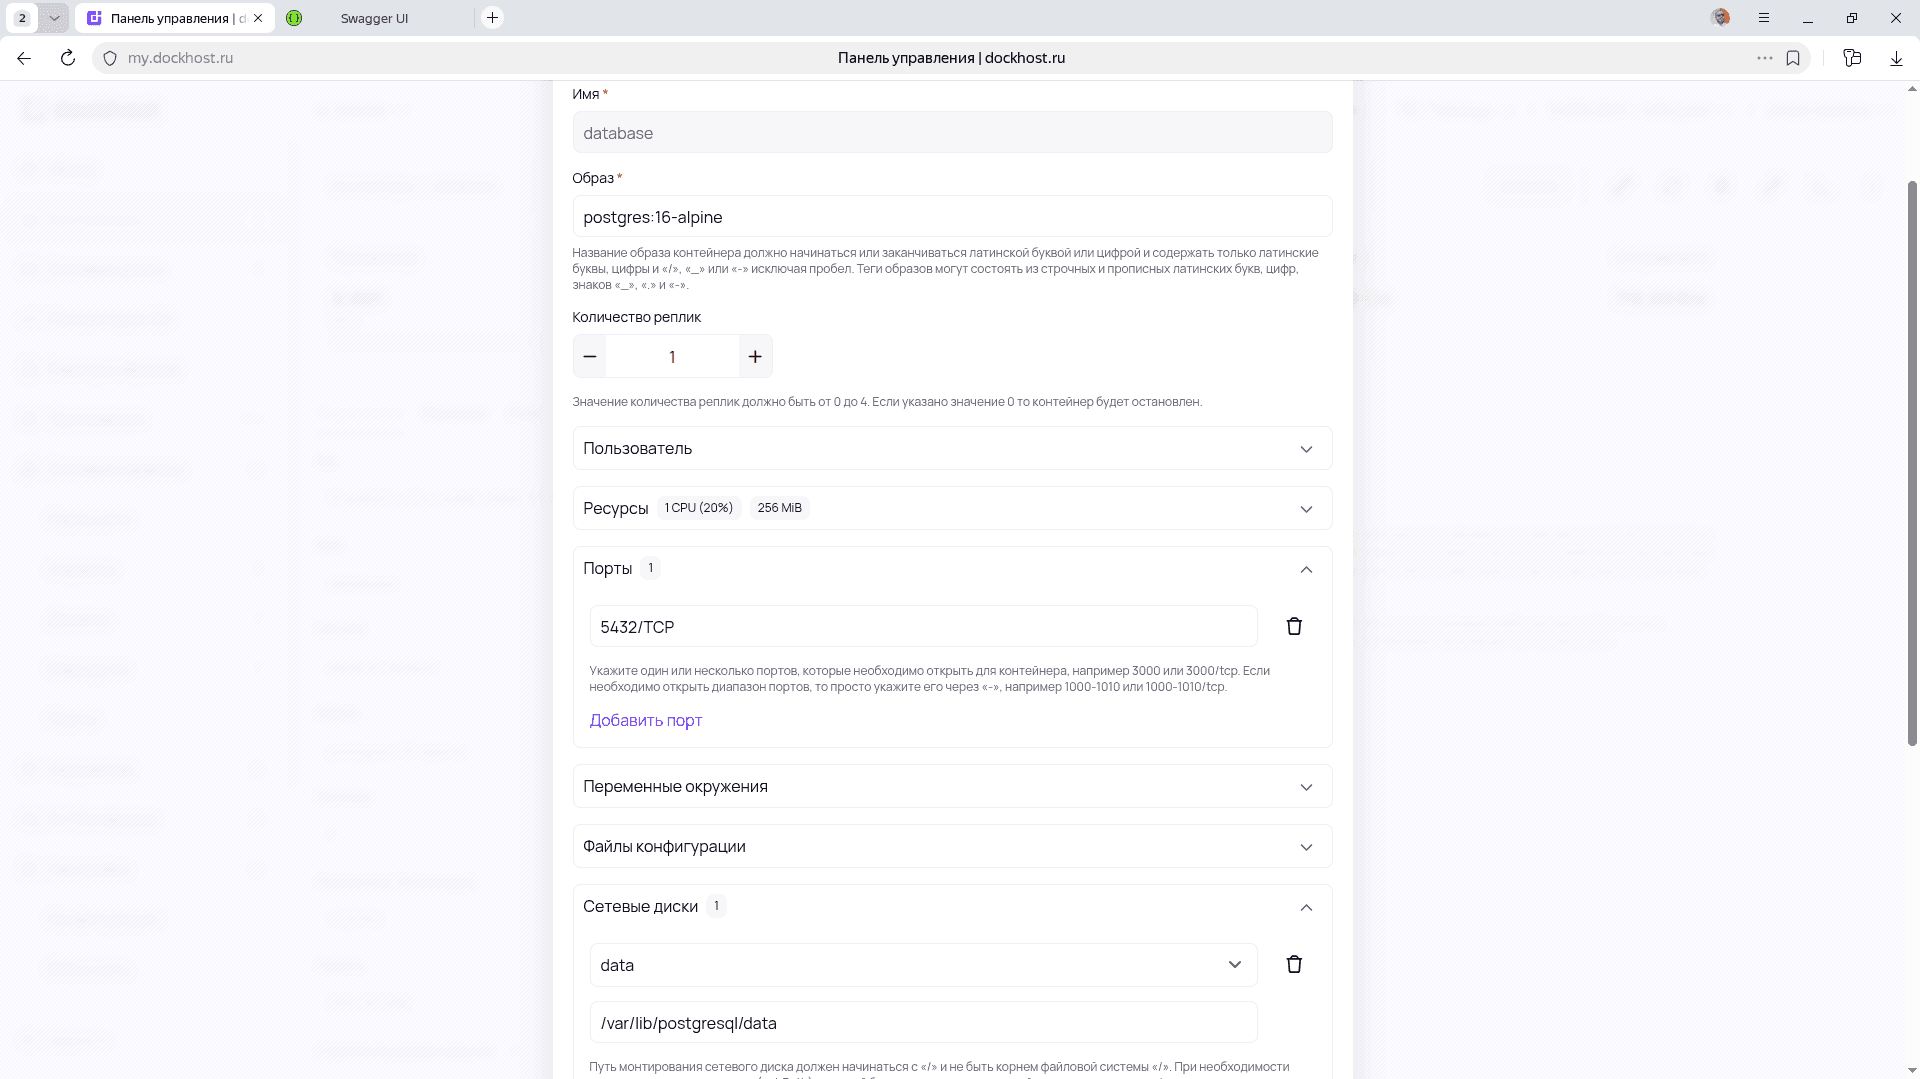
Task: Click the Имя field containing database
Action: [x=952, y=133]
